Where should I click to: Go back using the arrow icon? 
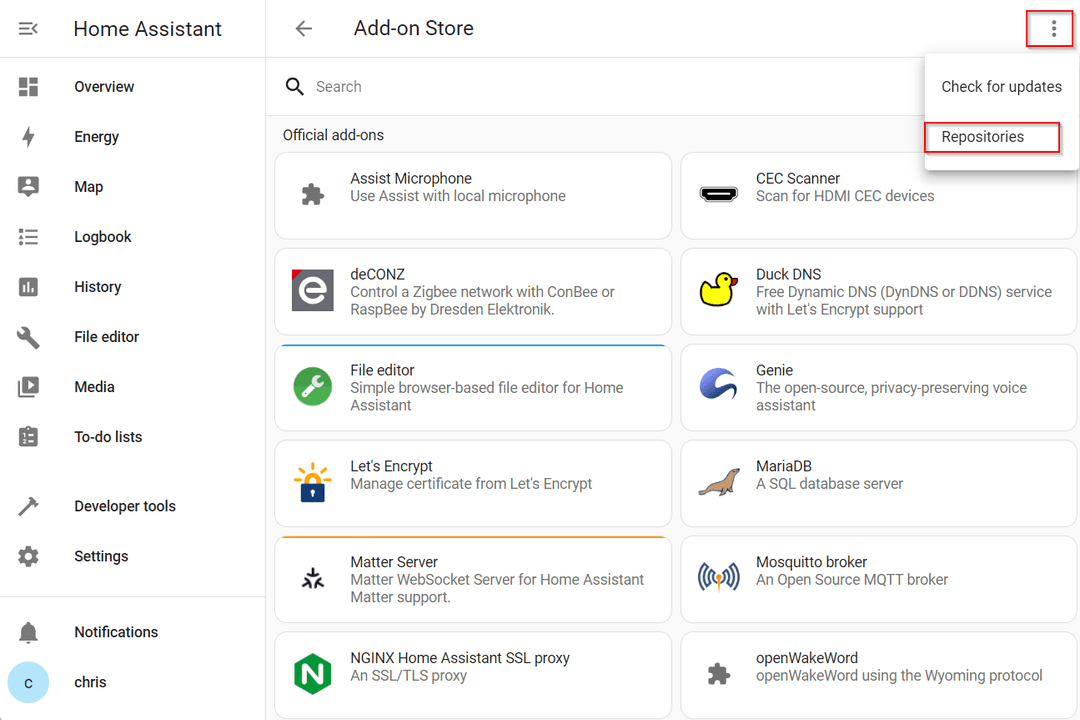pyautogui.click(x=304, y=28)
